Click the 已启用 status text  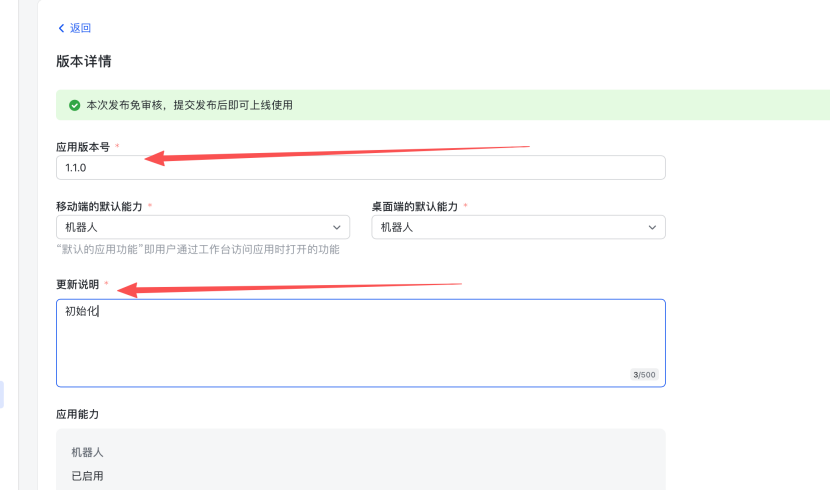coord(87,476)
